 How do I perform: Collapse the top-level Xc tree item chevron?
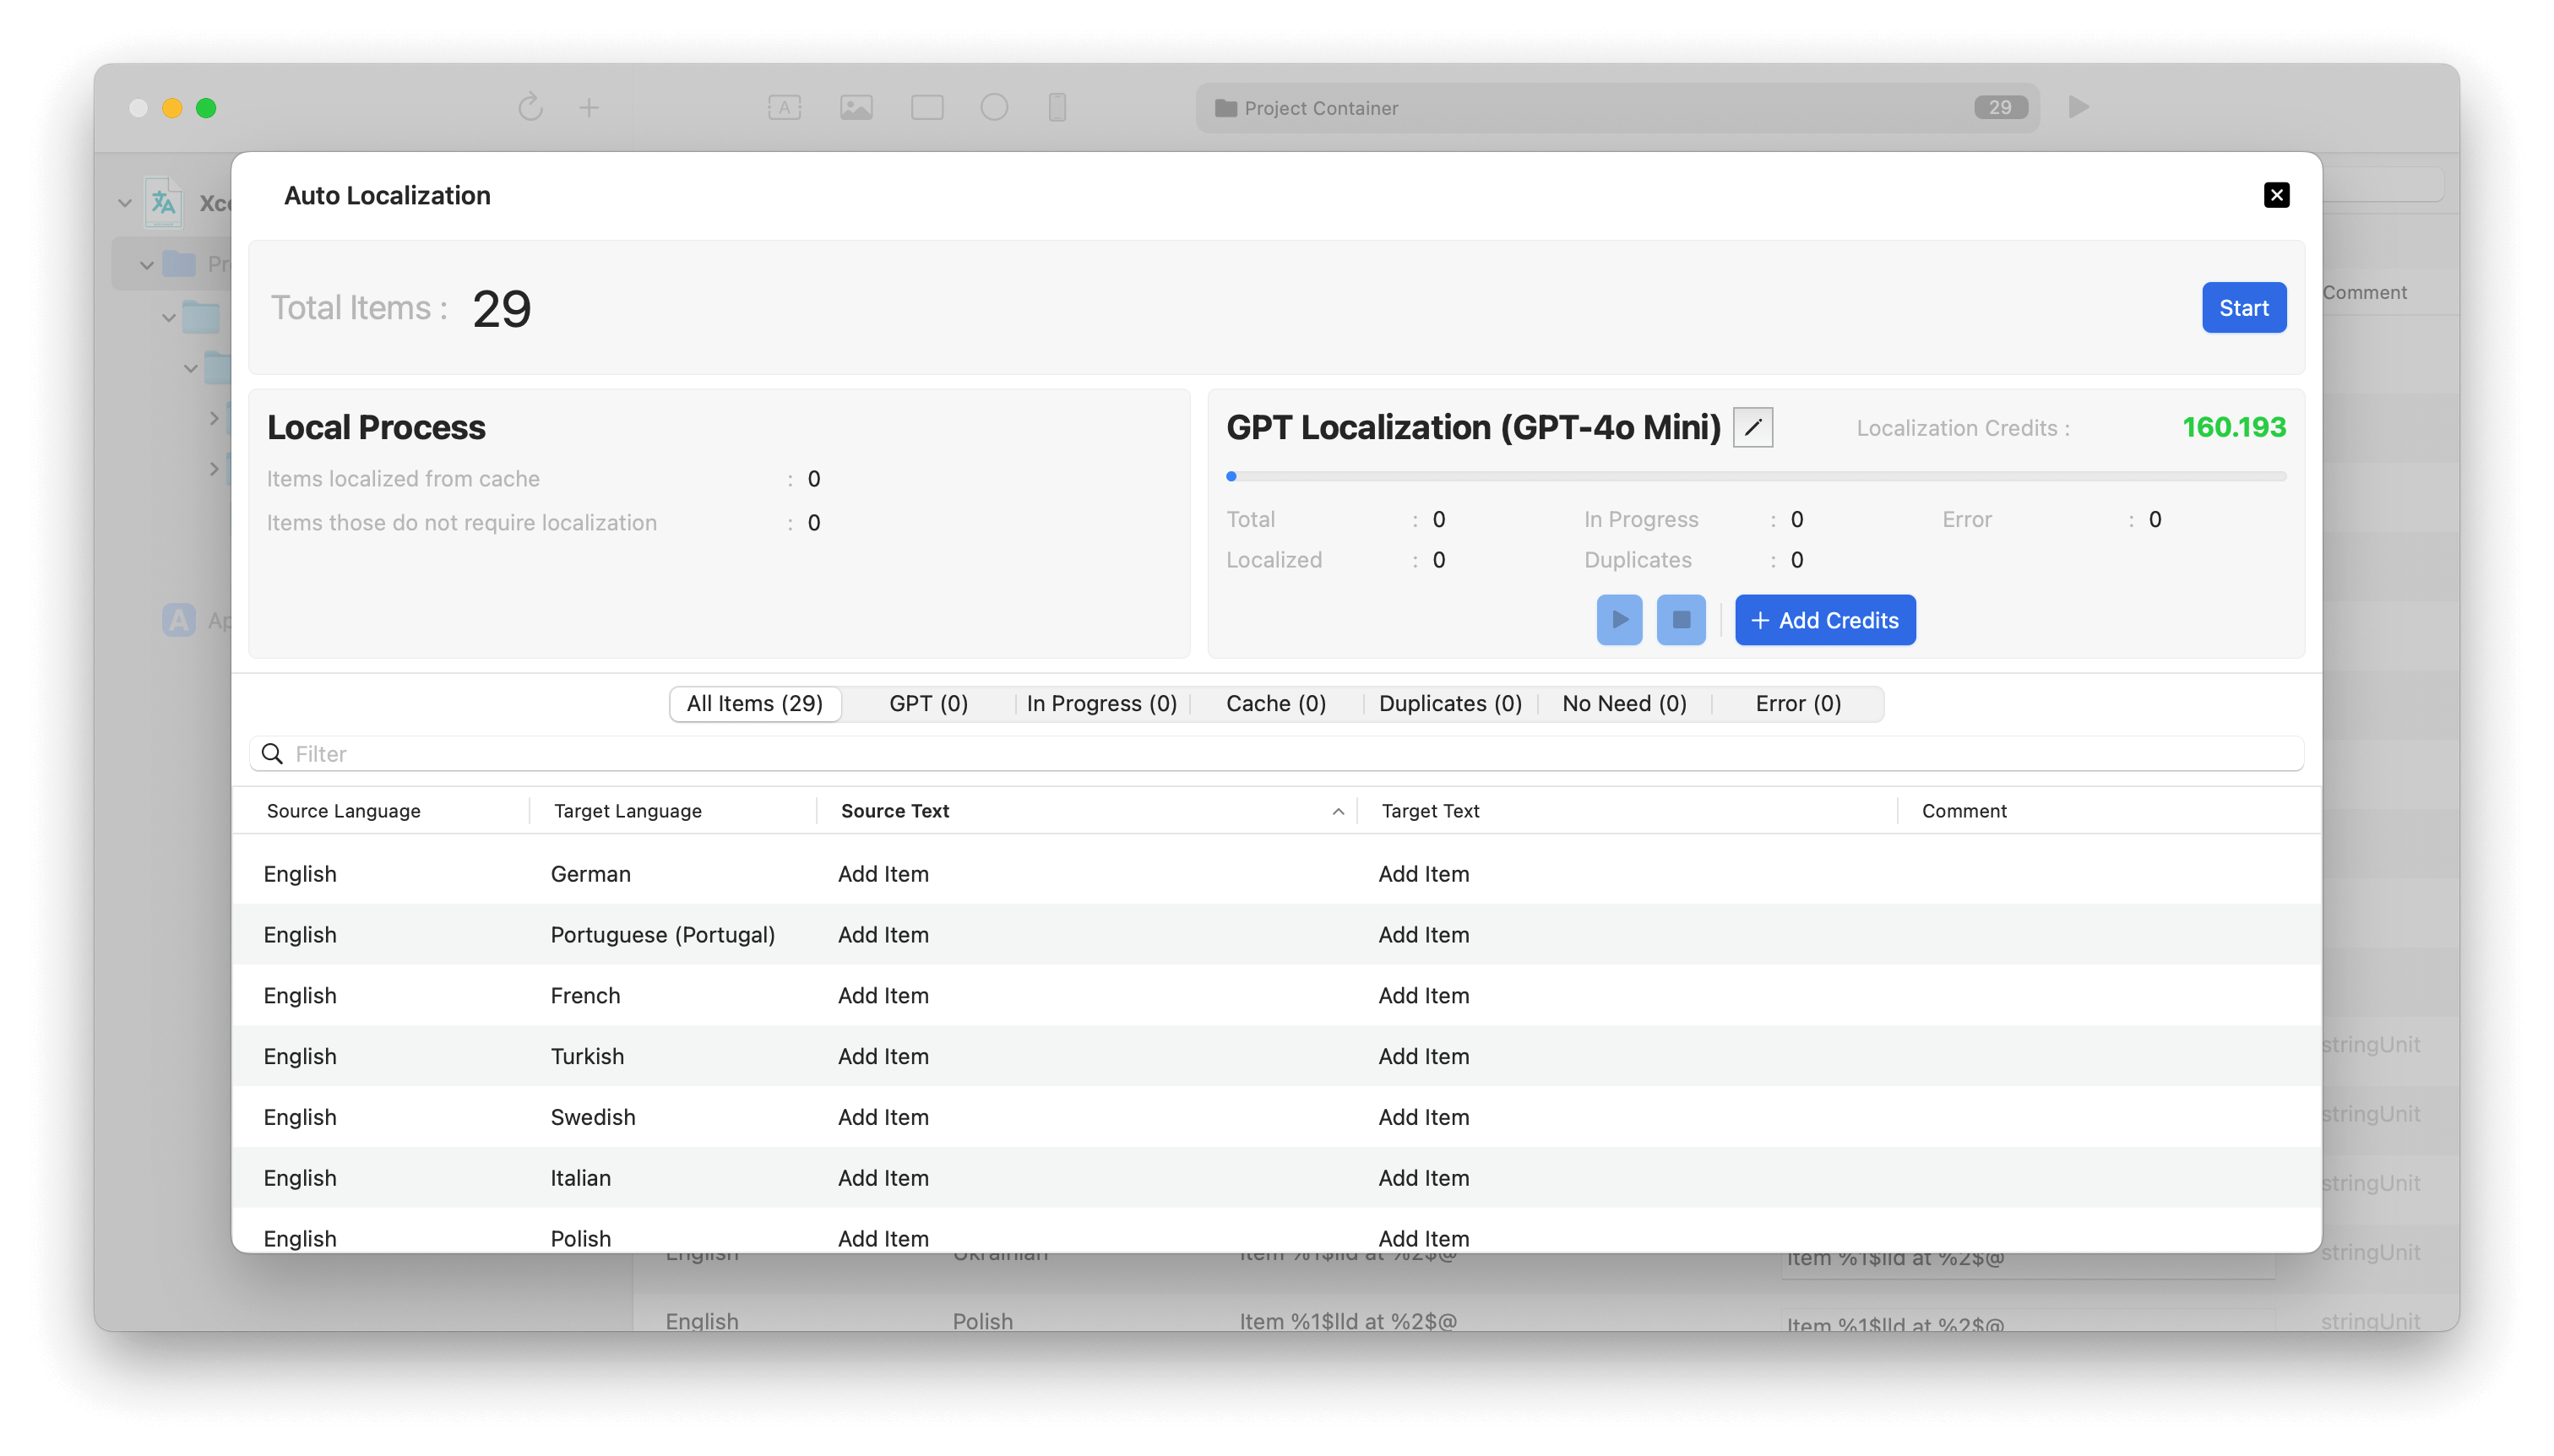click(125, 203)
